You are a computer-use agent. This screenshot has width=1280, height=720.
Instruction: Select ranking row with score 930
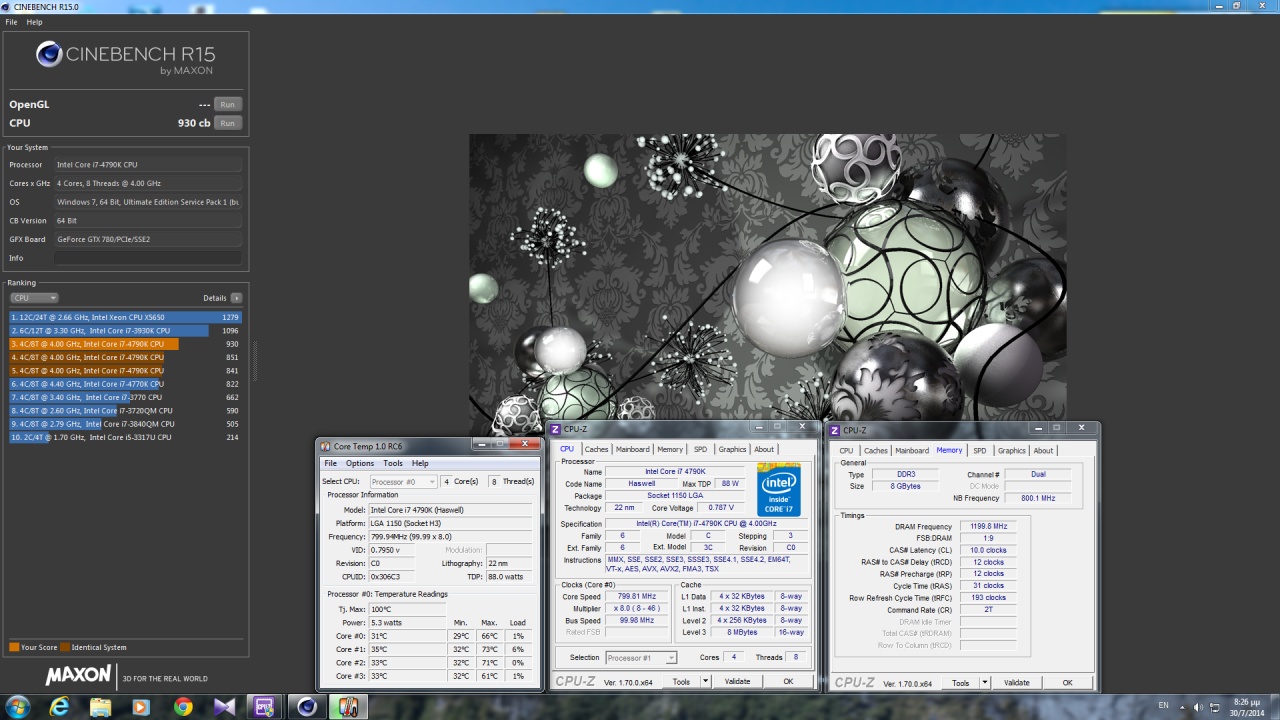[x=125, y=344]
